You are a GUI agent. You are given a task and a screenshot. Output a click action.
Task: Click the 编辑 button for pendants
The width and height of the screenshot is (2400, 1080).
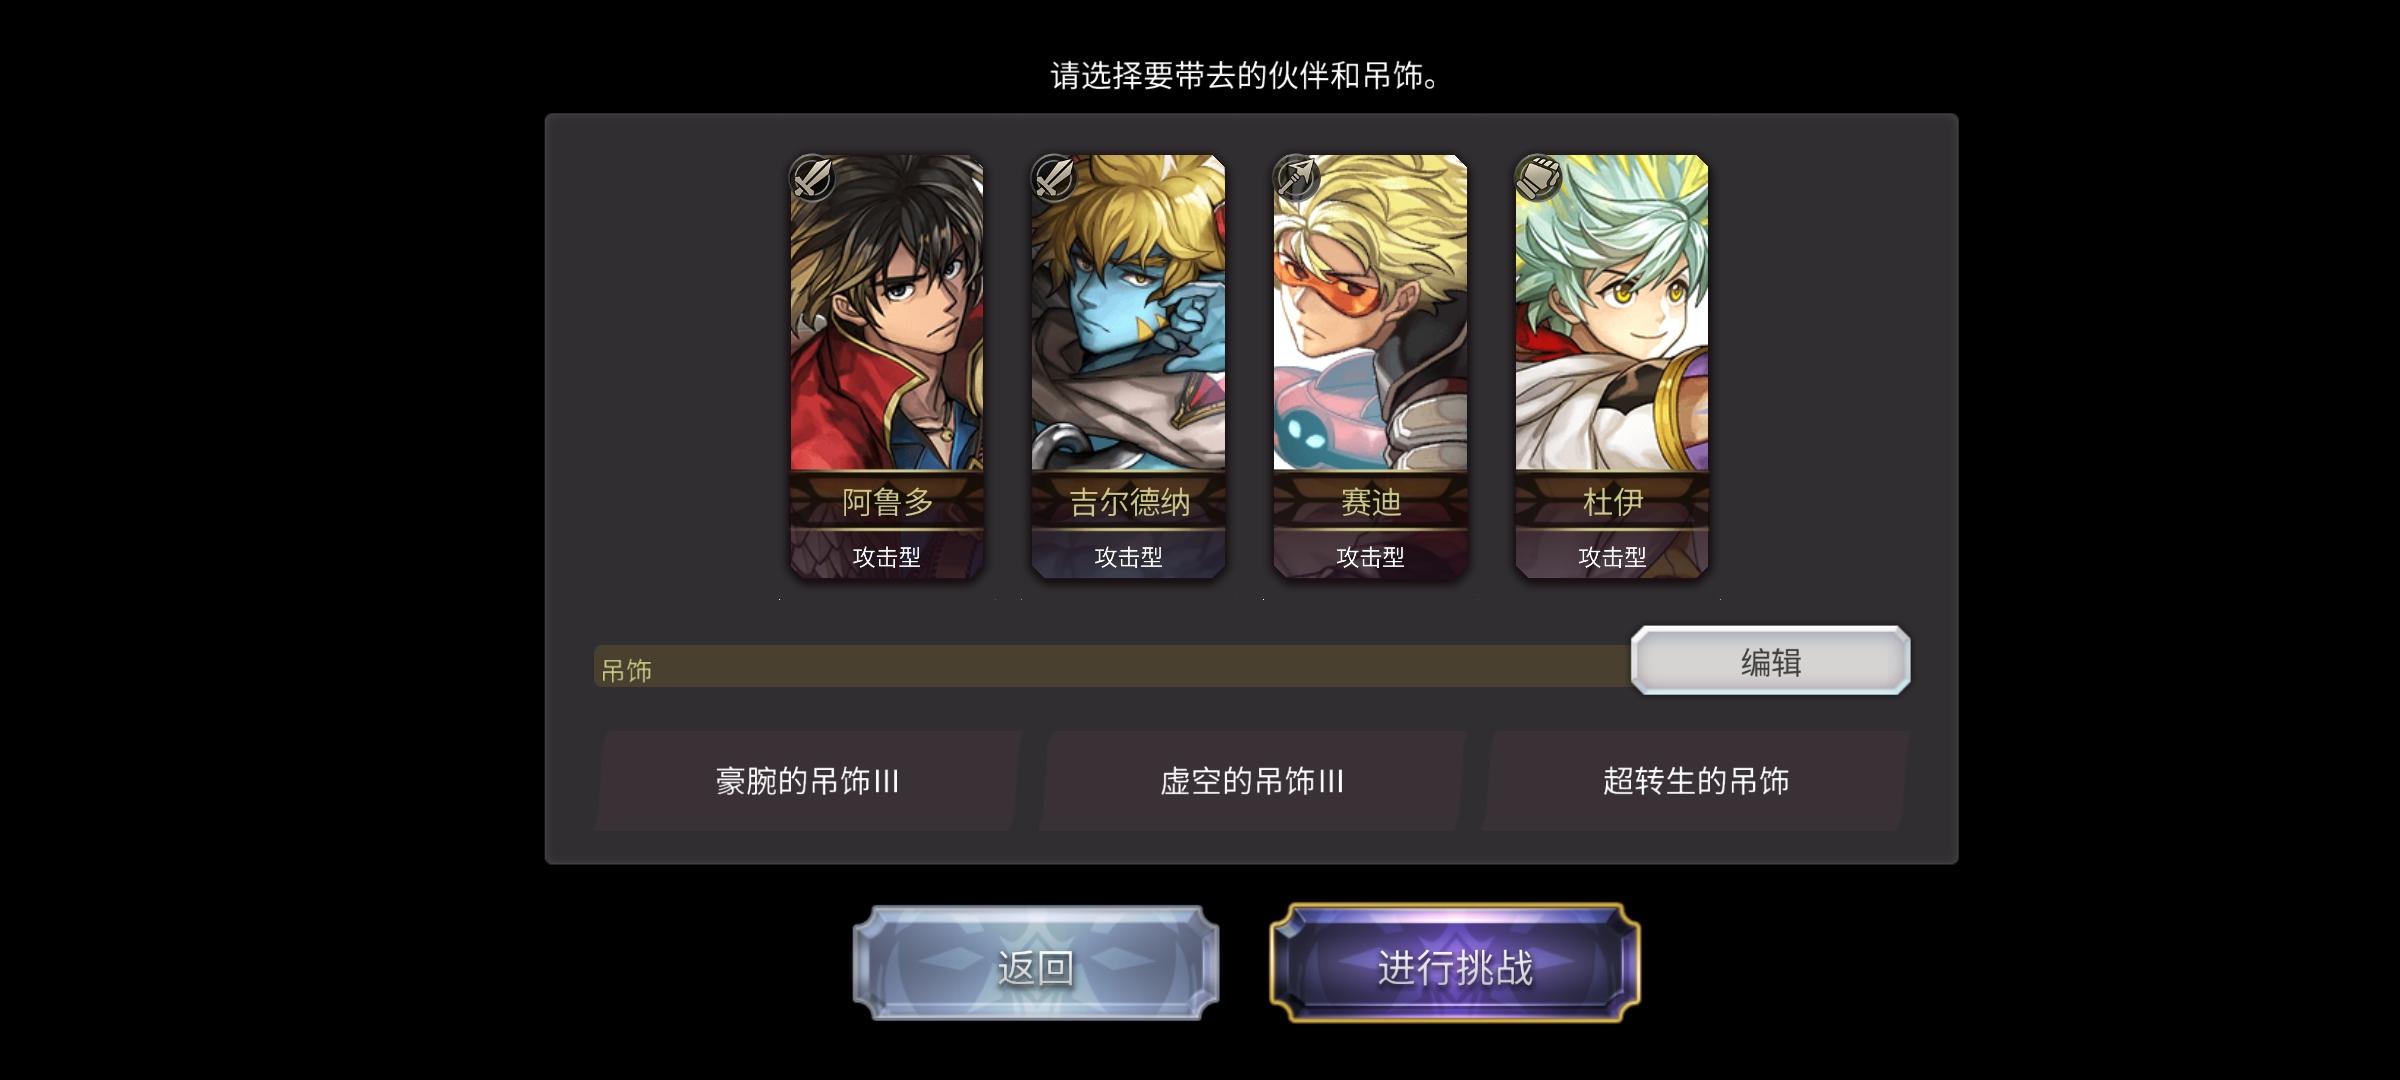pyautogui.click(x=1771, y=661)
